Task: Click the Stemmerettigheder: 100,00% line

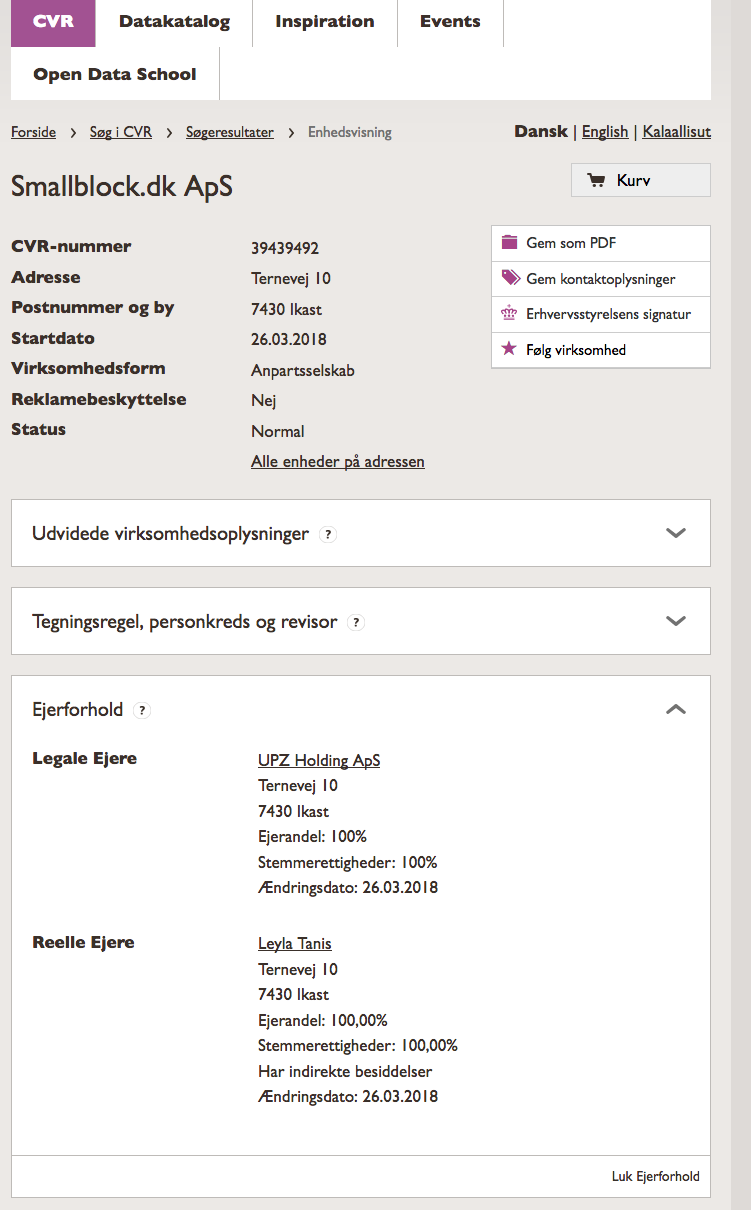Action: coord(358,1046)
